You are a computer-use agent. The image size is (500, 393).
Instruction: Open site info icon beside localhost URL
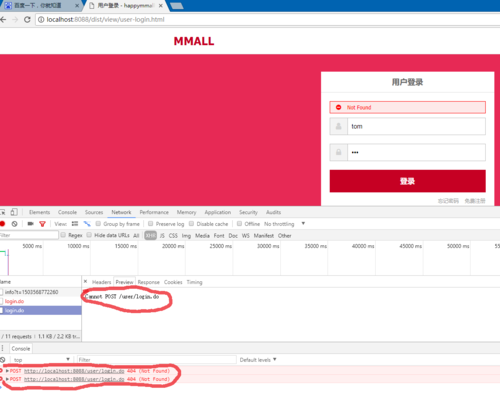pyautogui.click(x=41, y=20)
